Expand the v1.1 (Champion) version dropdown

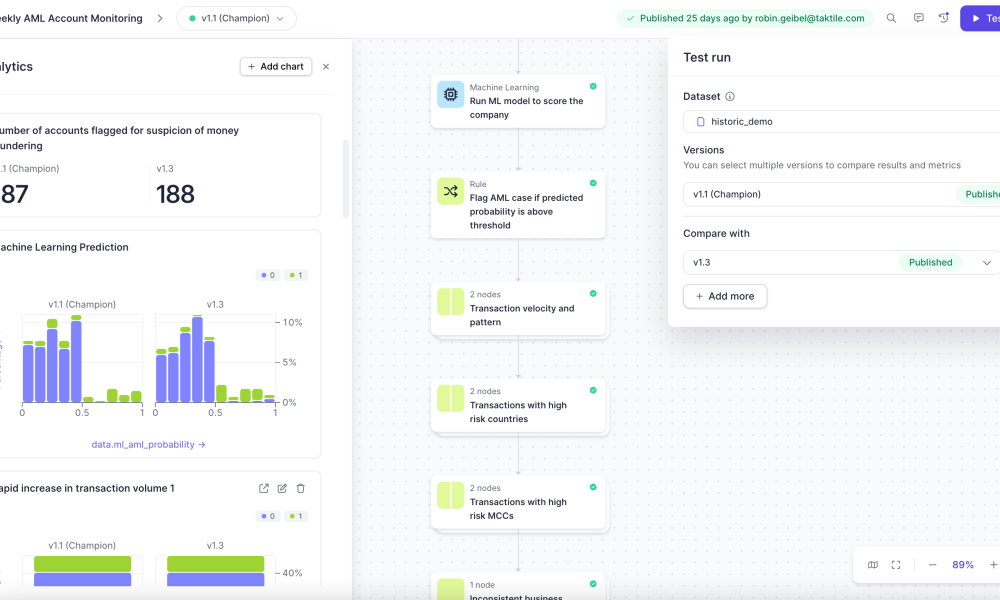237,18
